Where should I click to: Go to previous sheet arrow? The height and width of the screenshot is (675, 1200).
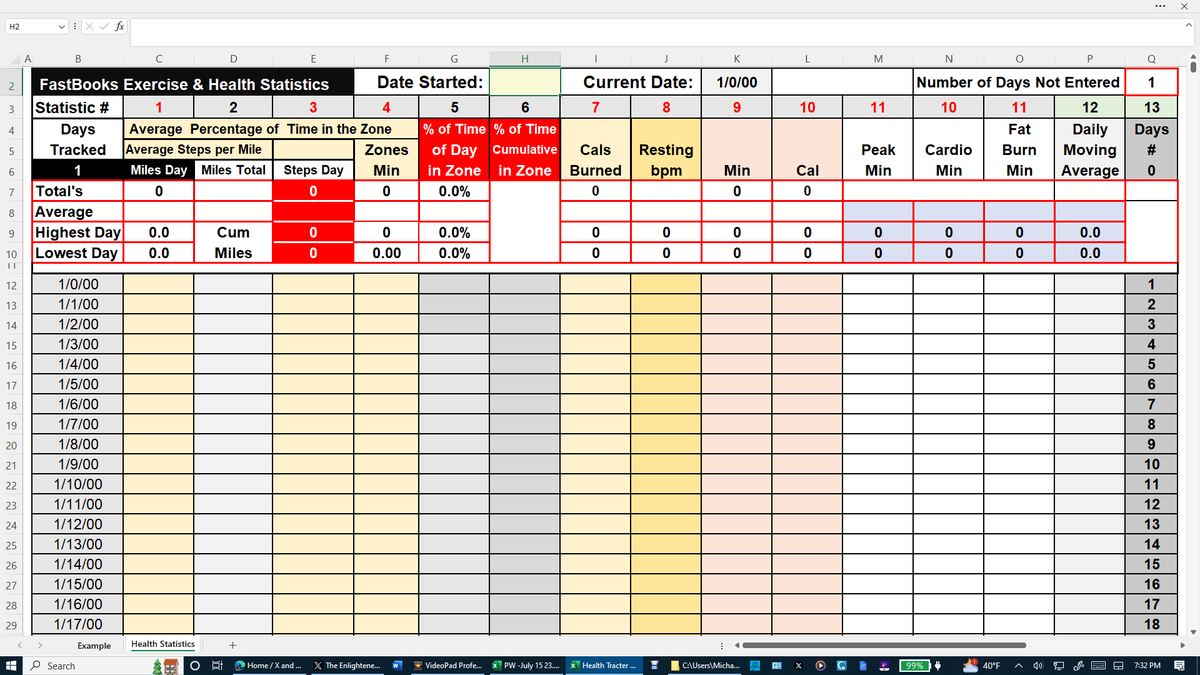(22, 646)
